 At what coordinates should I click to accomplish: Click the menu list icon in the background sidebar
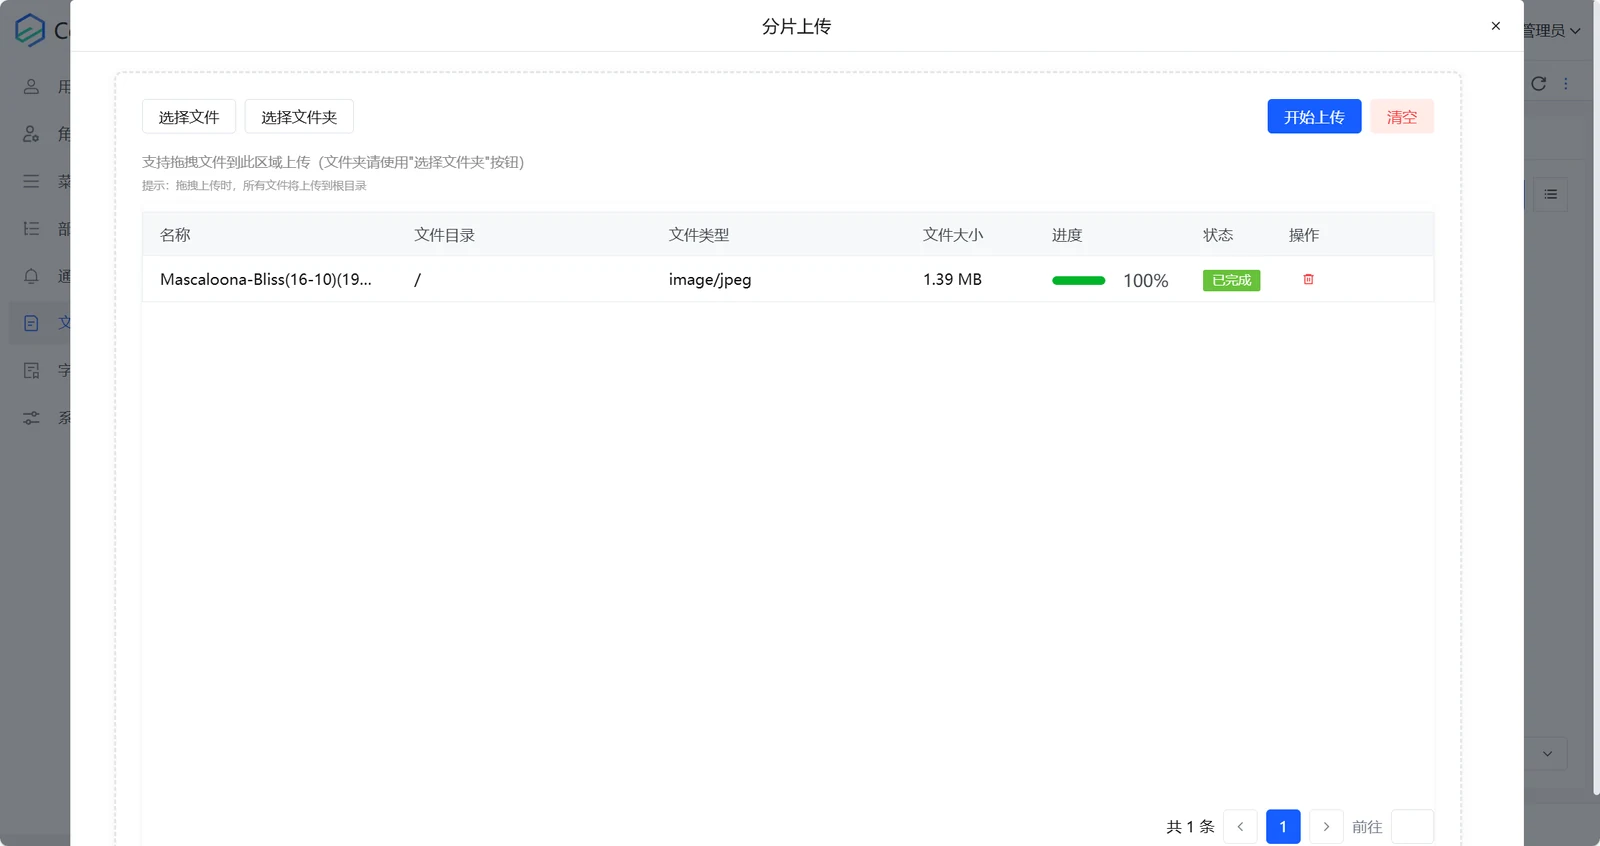coord(32,181)
